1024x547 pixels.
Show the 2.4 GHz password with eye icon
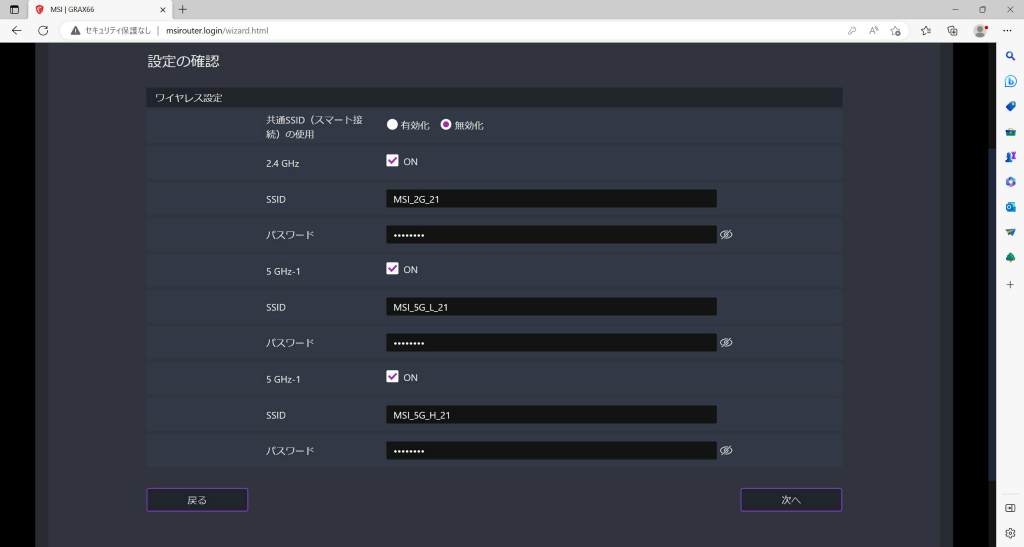pyautogui.click(x=726, y=234)
